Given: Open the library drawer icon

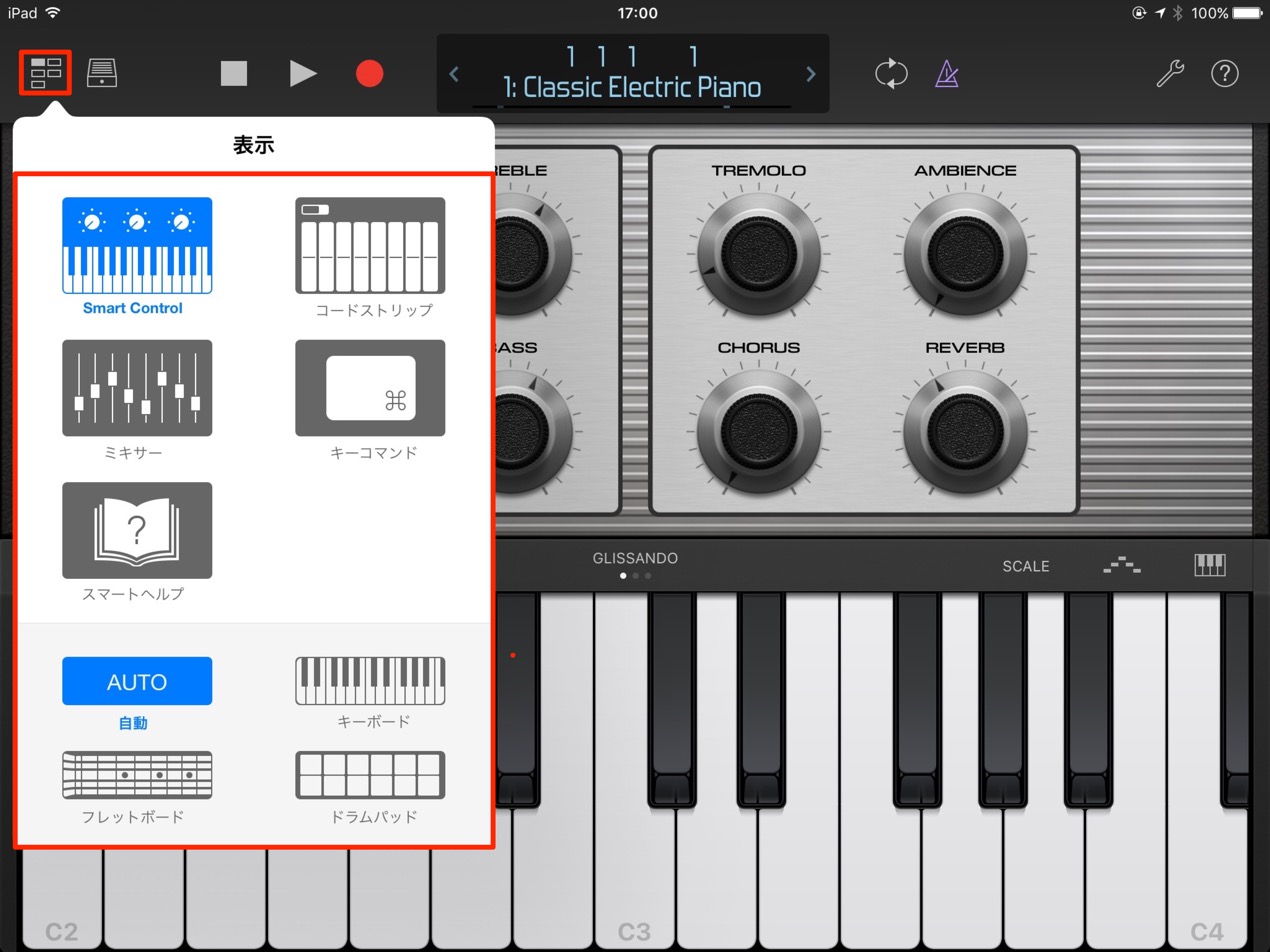Looking at the screenshot, I should click(102, 73).
